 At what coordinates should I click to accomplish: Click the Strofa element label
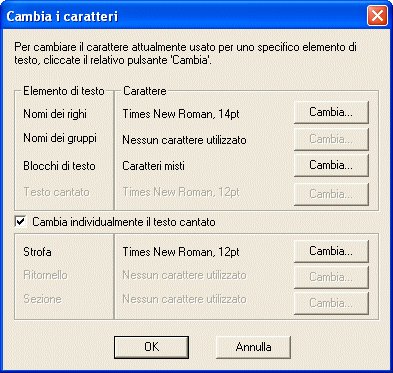click(x=37, y=252)
